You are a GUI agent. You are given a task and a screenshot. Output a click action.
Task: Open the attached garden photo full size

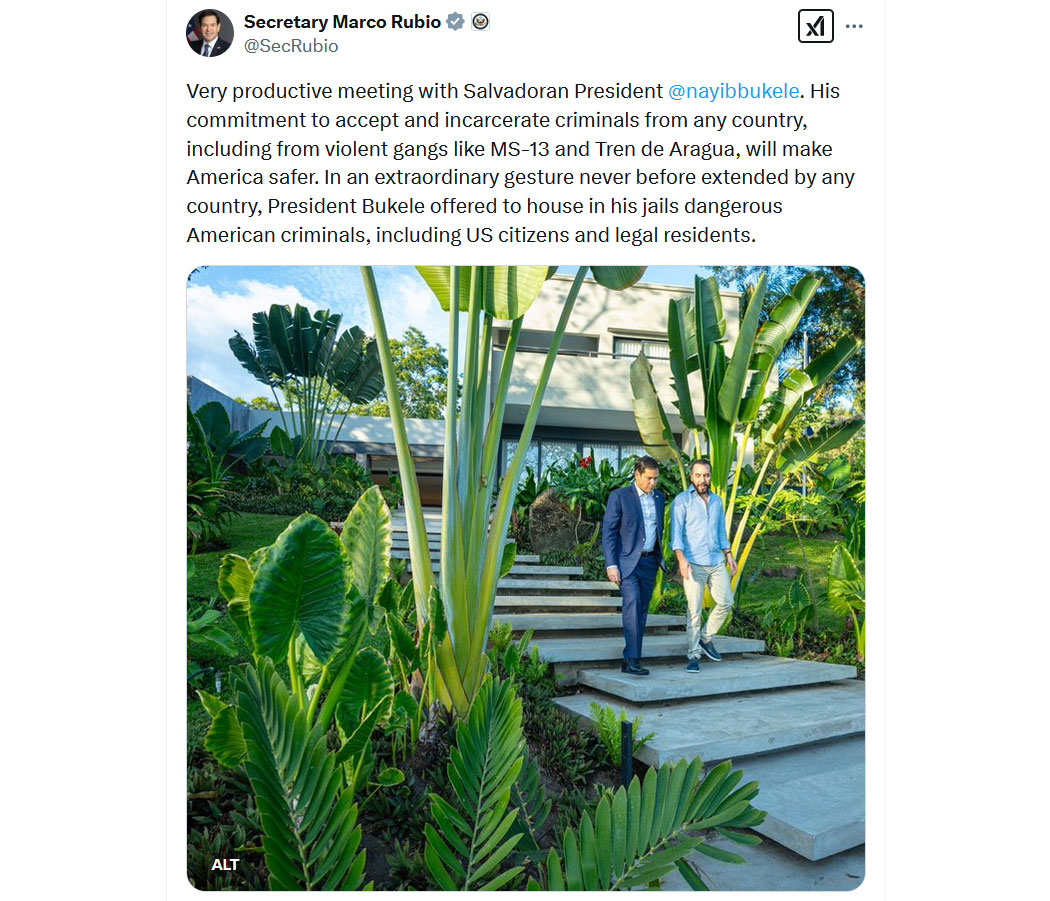coord(526,578)
